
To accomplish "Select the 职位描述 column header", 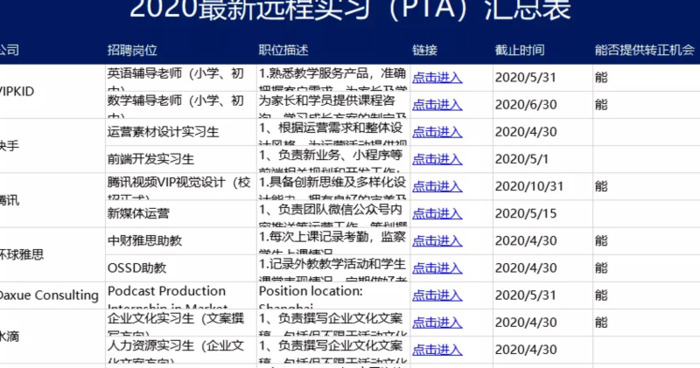I will coord(283,50).
